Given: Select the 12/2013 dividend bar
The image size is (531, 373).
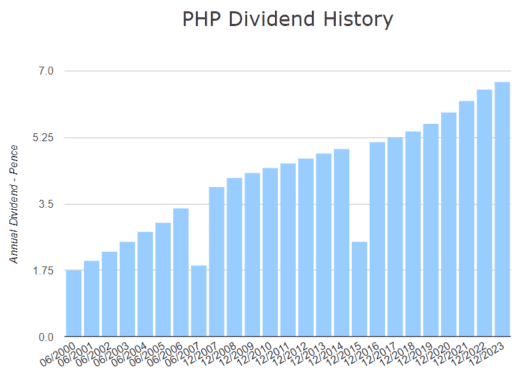Looking at the screenshot, I should [324, 245].
